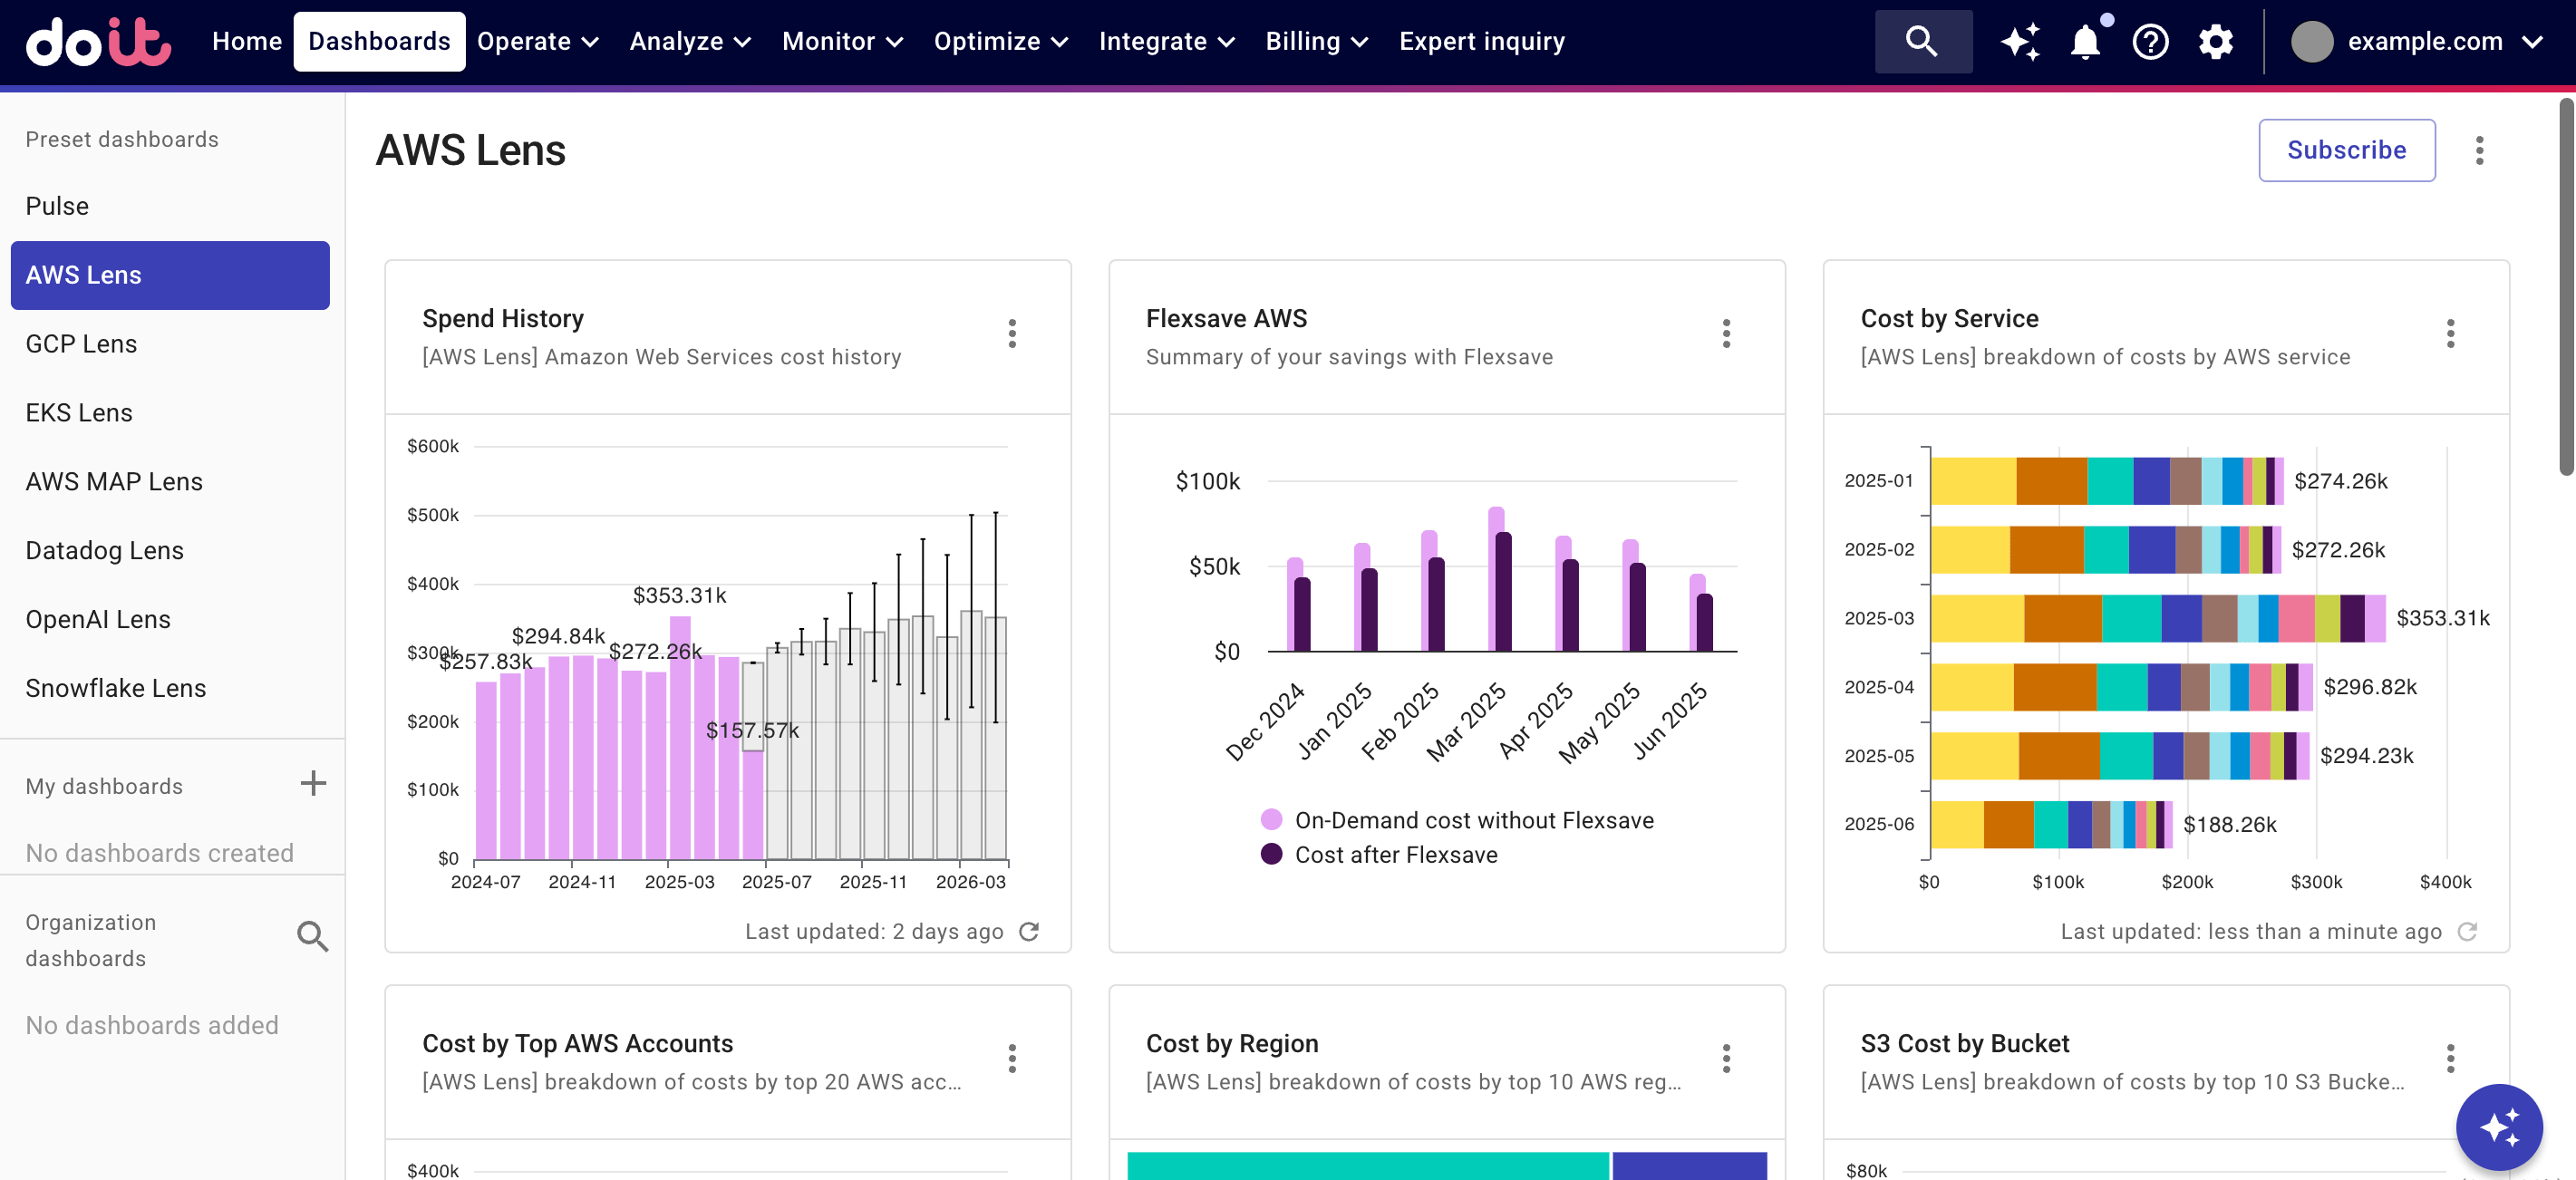Image resolution: width=2576 pixels, height=1180 pixels.
Task: Open the Spend History title link
Action: click(x=503, y=318)
